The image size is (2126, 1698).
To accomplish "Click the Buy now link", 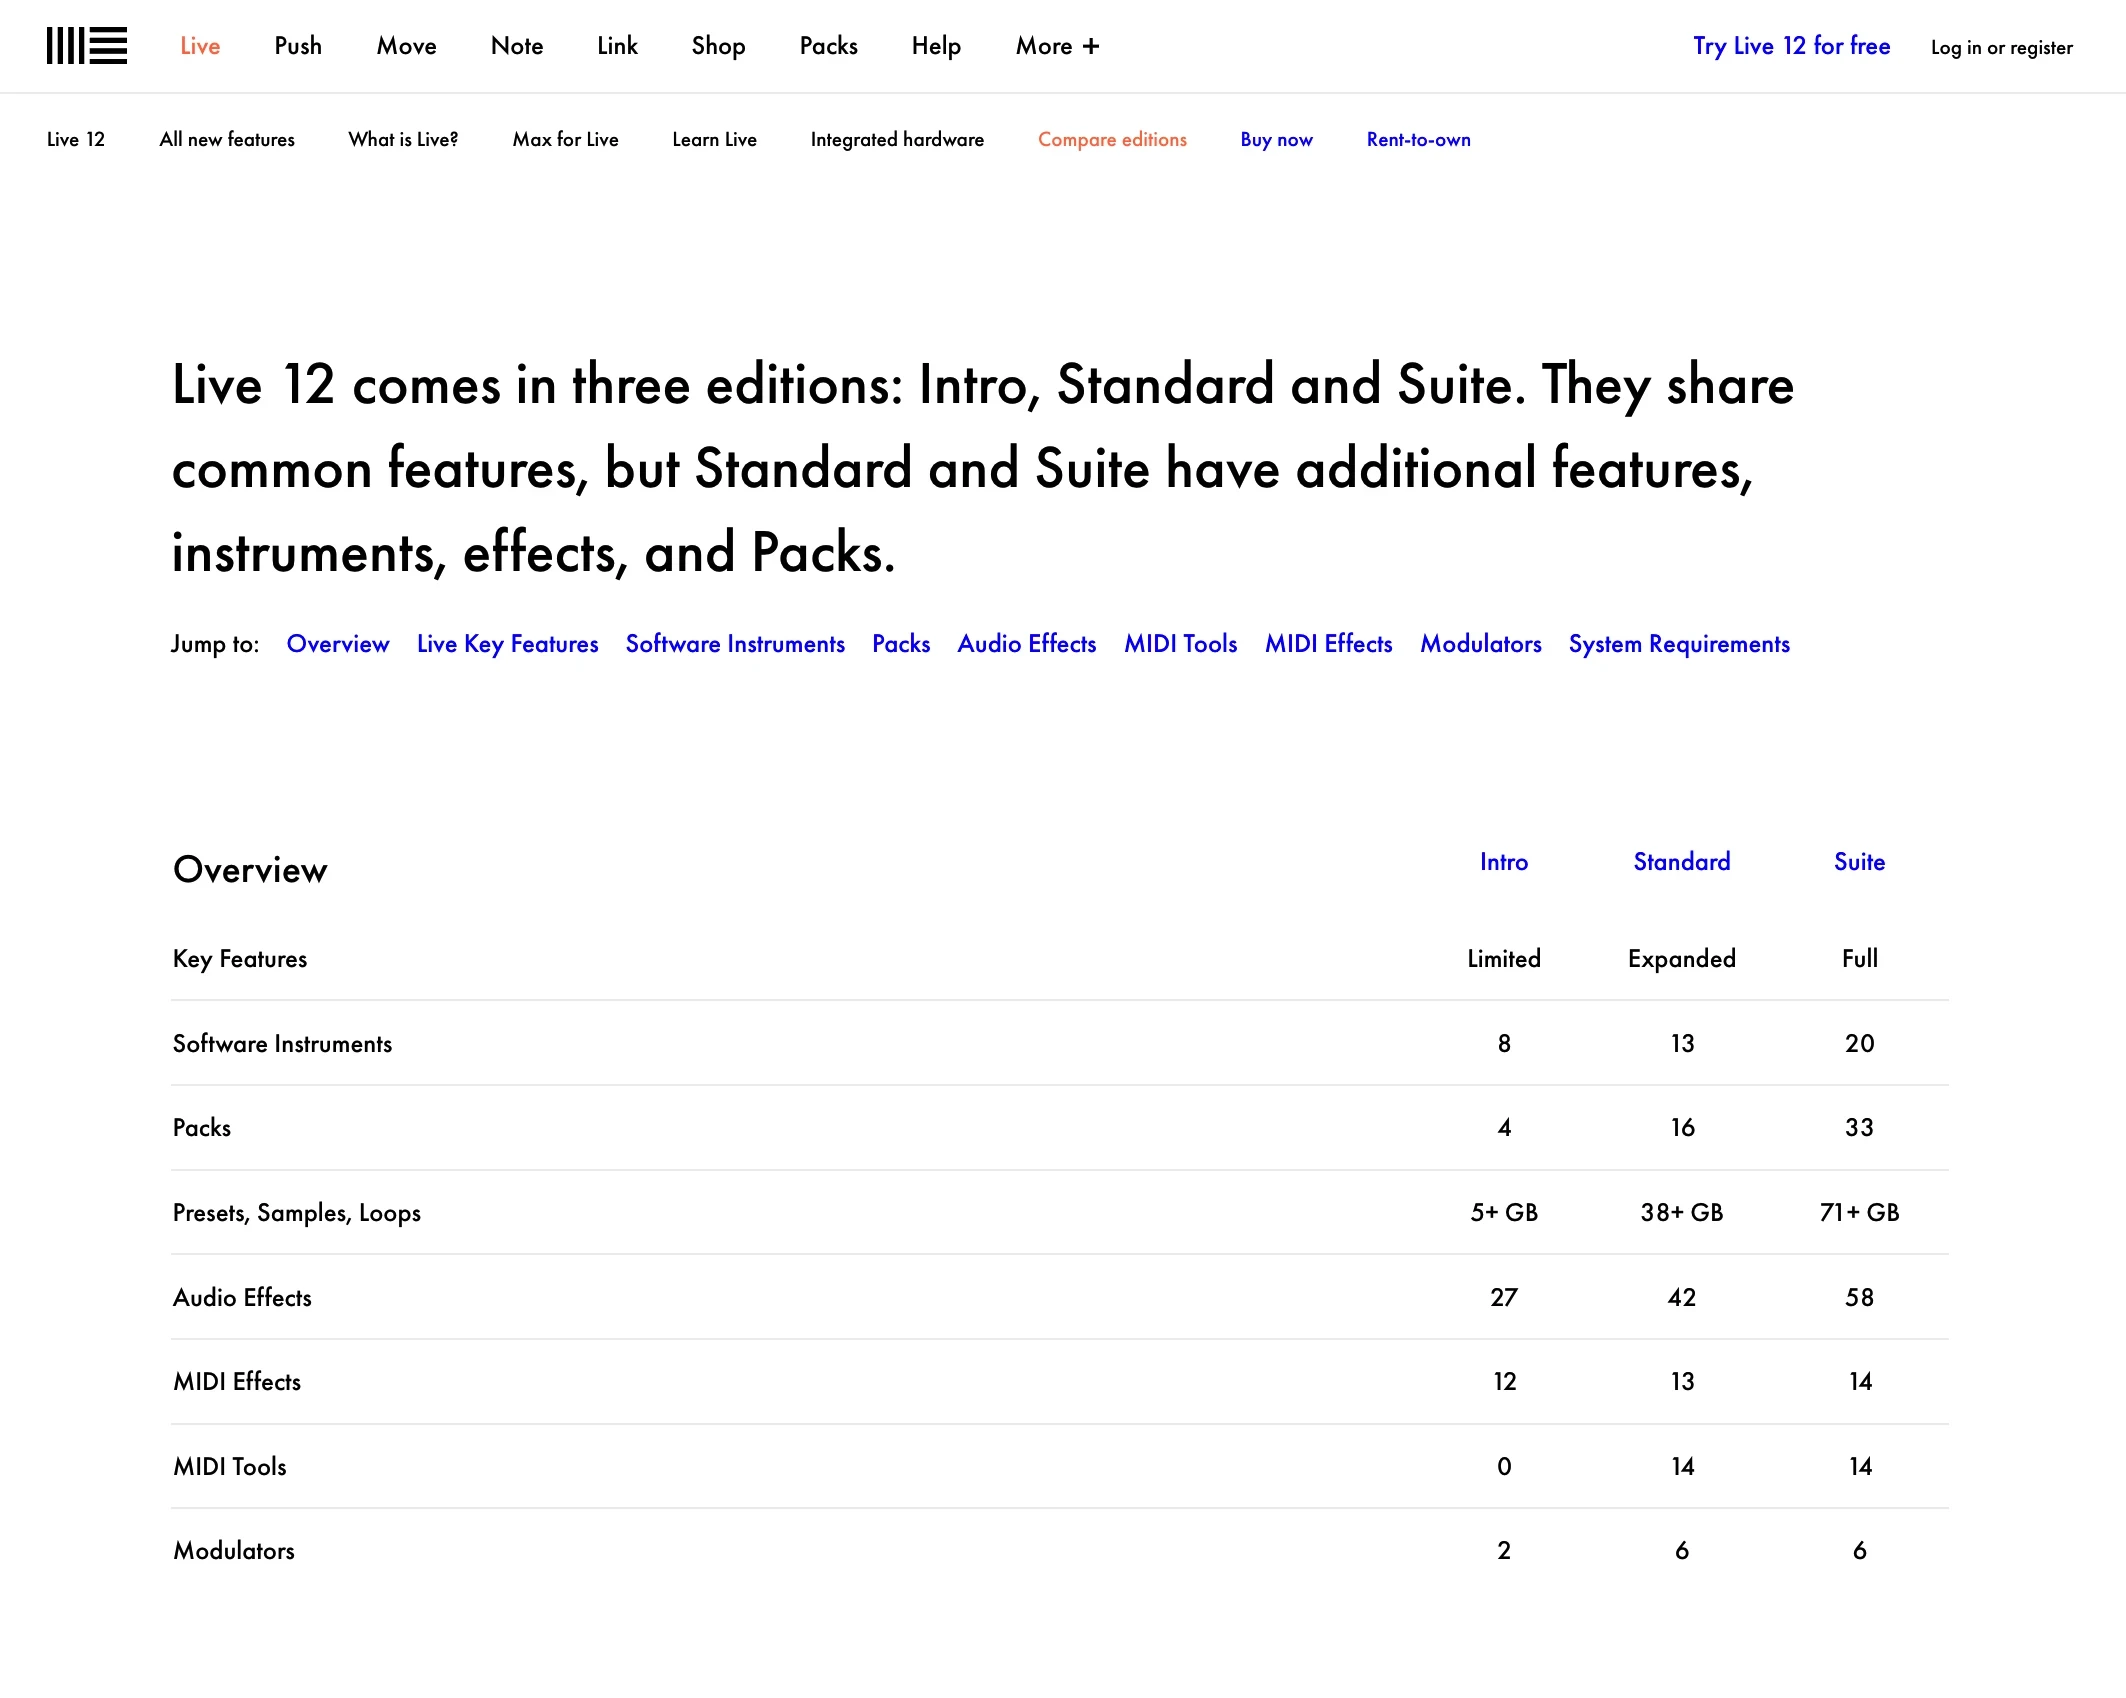I will tap(1276, 139).
